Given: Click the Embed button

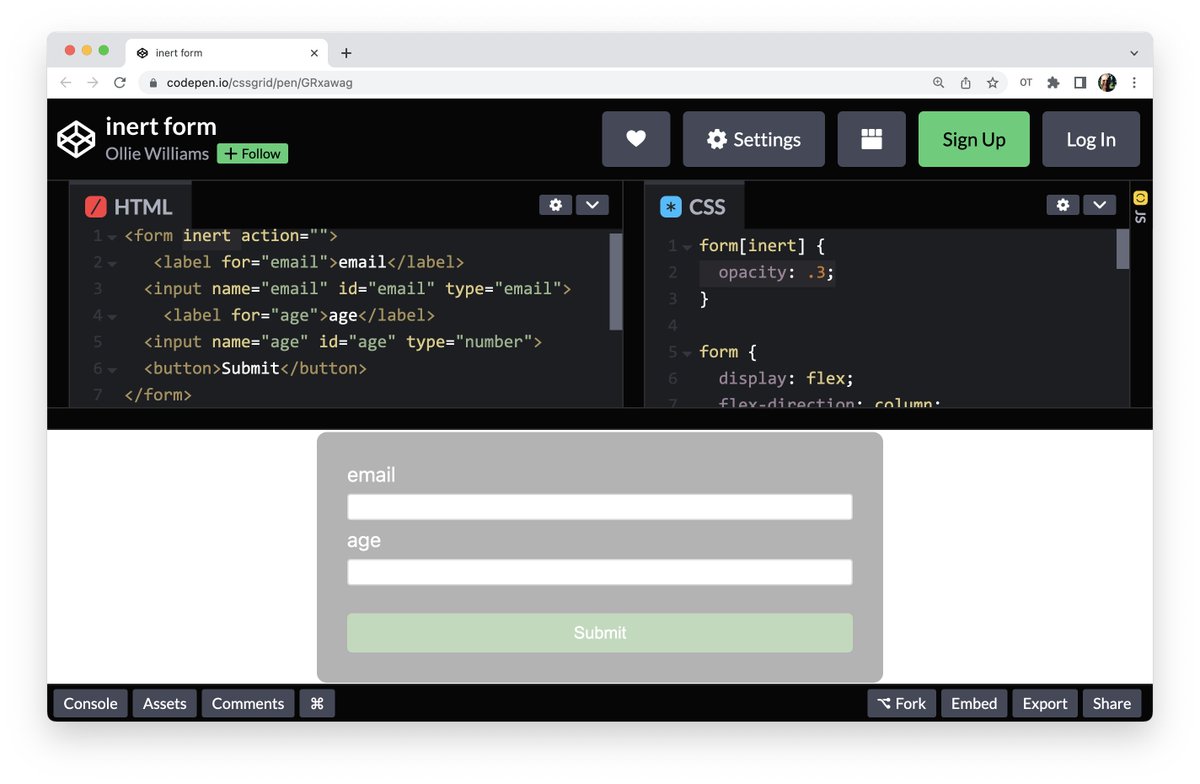Looking at the screenshot, I should [974, 703].
